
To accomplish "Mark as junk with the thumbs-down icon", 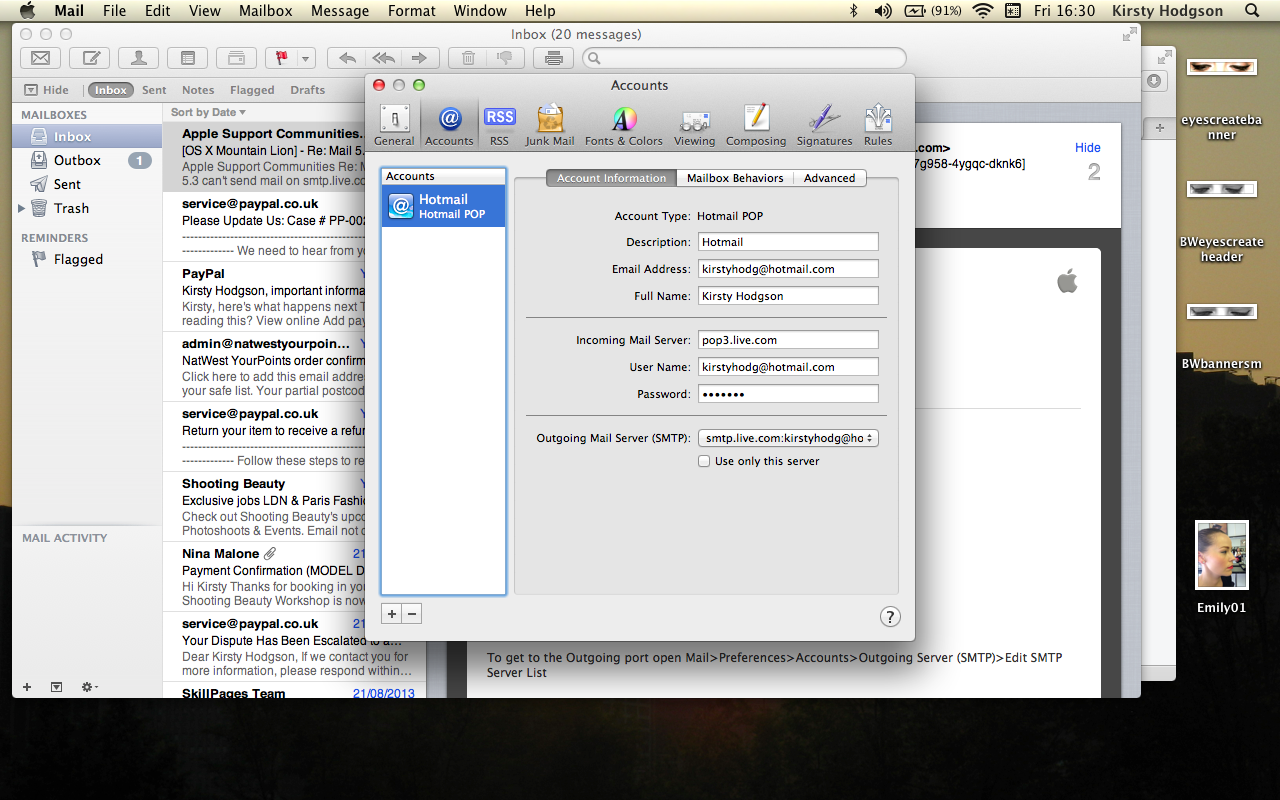I will 505,58.
